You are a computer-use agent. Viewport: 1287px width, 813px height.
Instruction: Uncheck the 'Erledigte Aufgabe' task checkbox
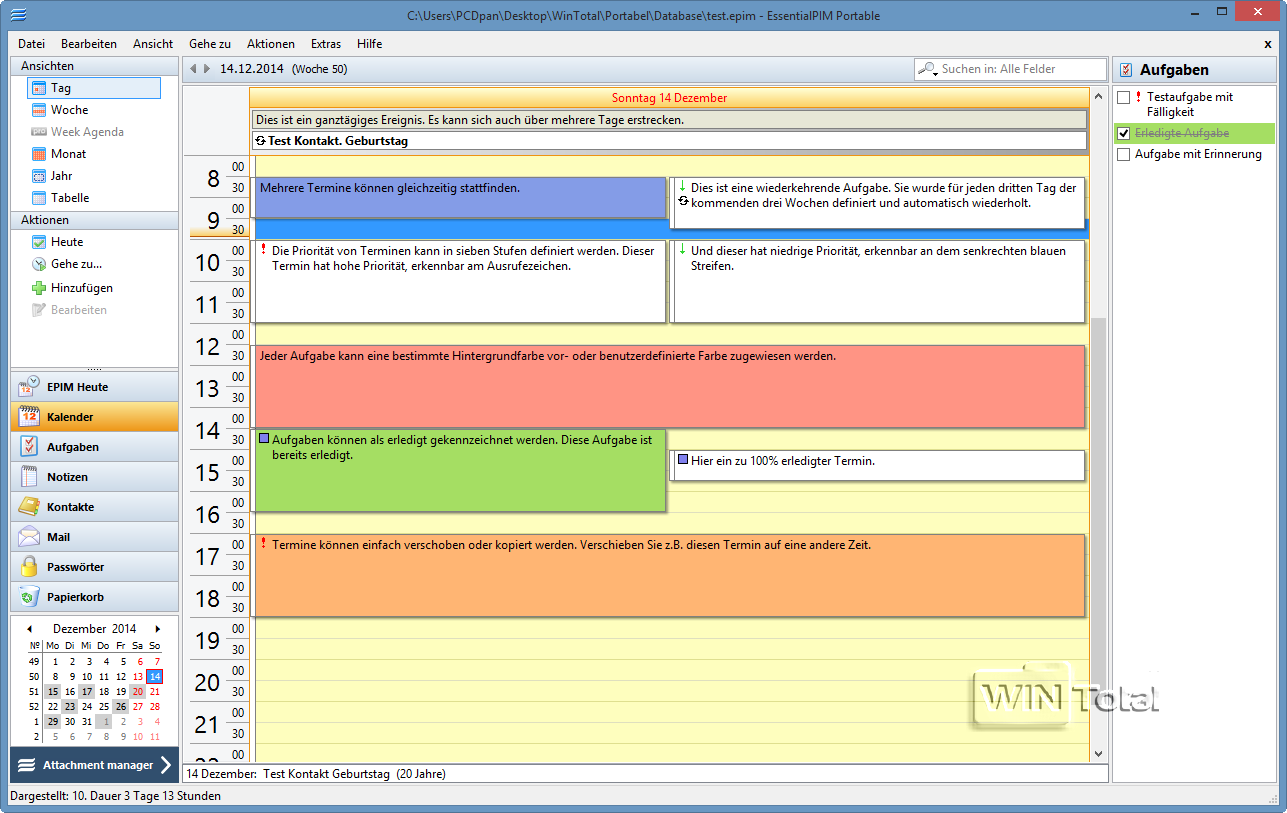tap(1124, 133)
